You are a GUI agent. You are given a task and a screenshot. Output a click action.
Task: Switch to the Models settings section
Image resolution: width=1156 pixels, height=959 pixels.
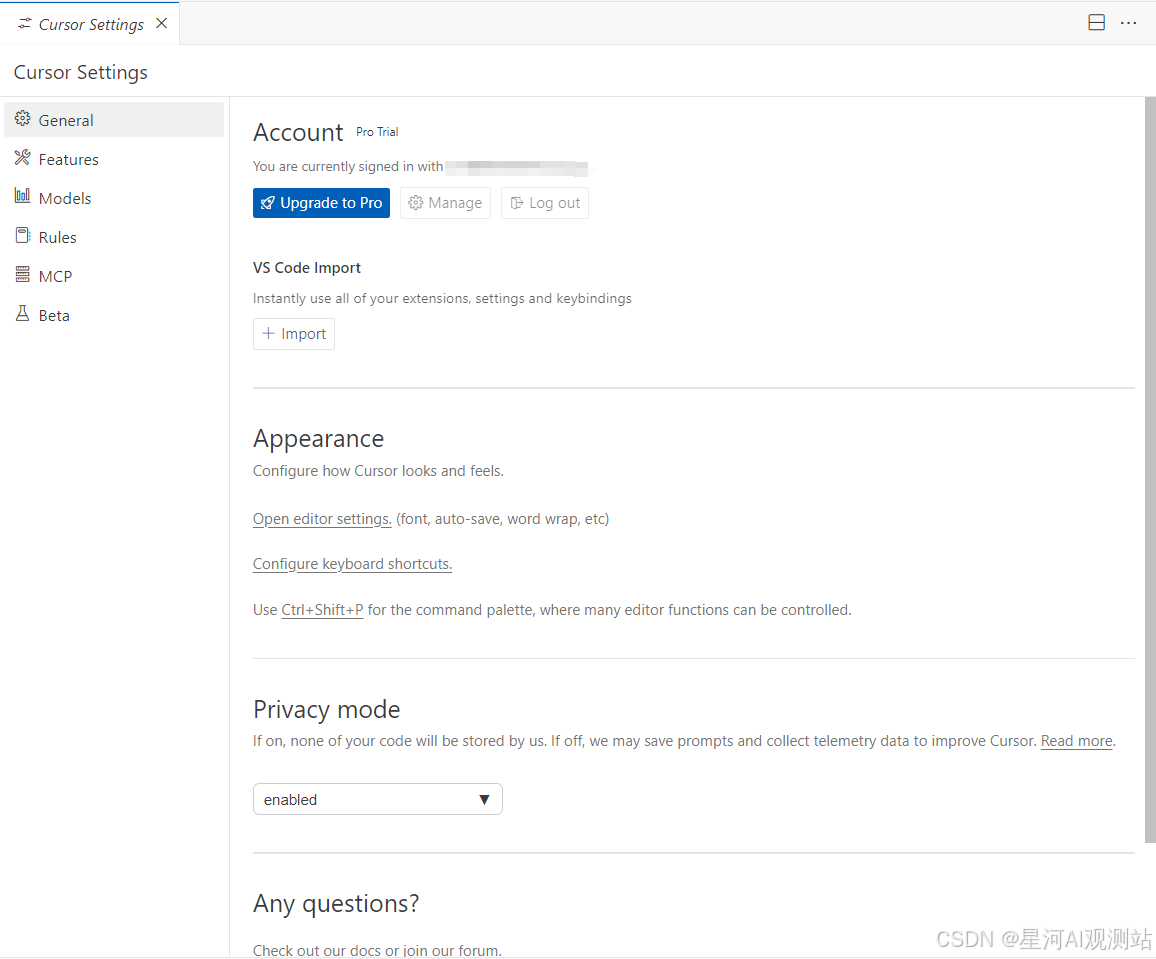pyautogui.click(x=114, y=198)
